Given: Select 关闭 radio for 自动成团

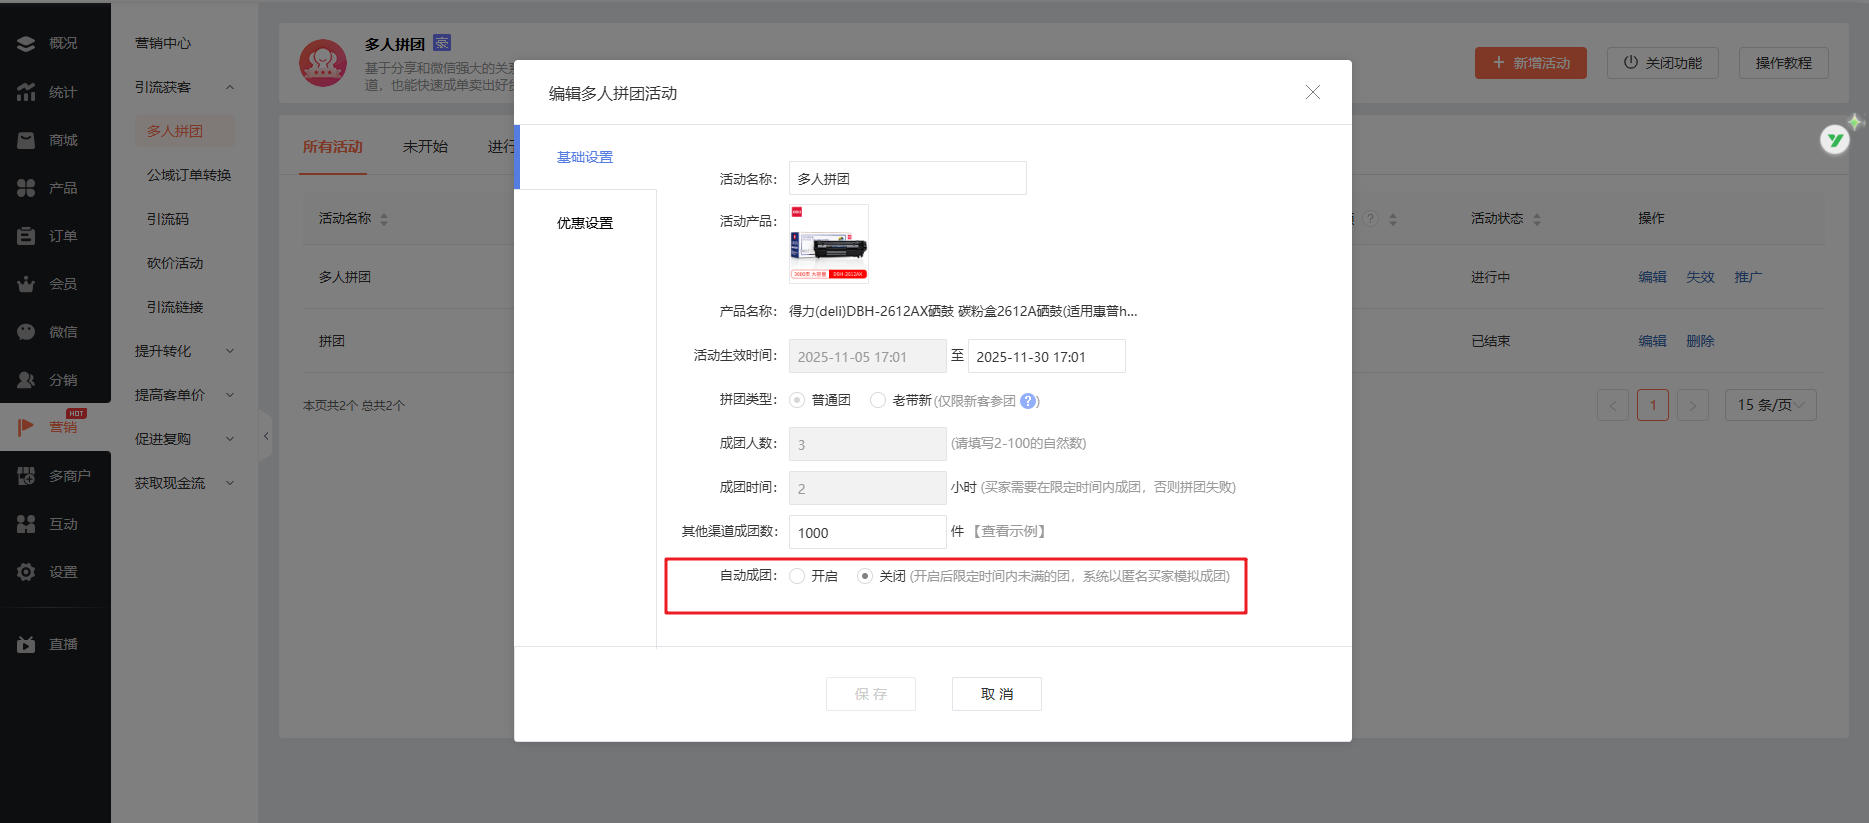Looking at the screenshot, I should tap(865, 576).
